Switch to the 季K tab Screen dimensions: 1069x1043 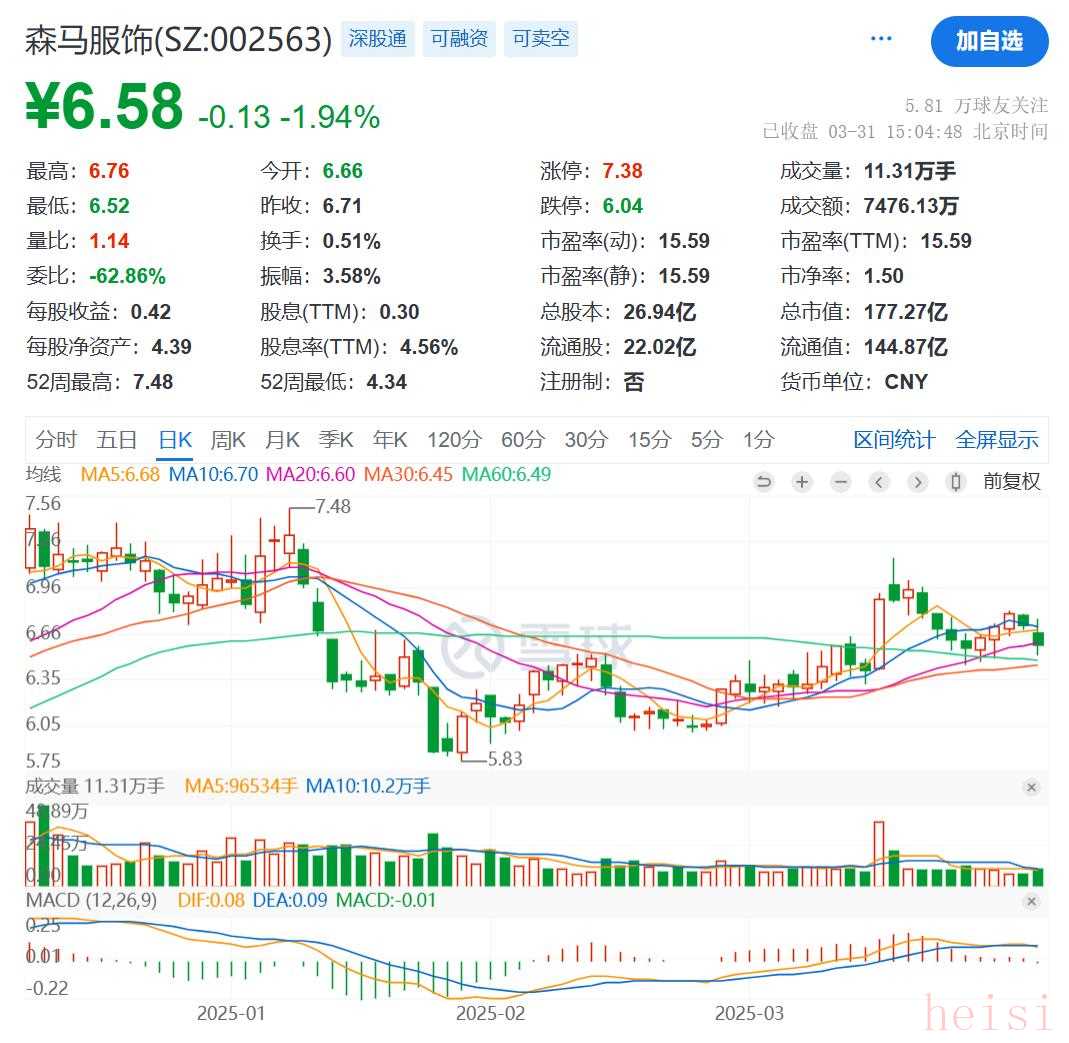coord(336,440)
